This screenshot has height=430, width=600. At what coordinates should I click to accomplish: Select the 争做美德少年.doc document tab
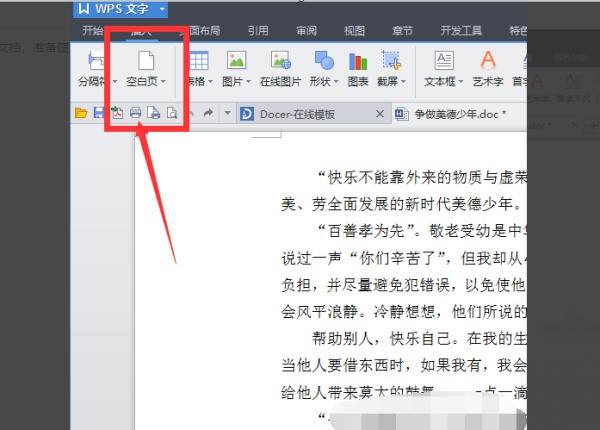pyautogui.click(x=452, y=114)
